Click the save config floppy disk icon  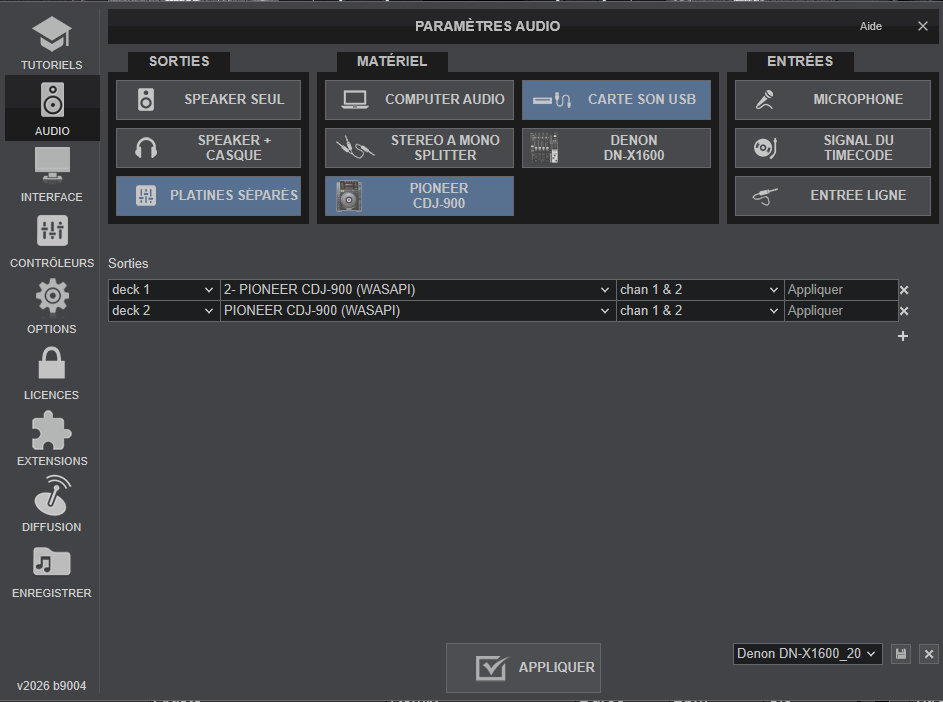(x=901, y=654)
